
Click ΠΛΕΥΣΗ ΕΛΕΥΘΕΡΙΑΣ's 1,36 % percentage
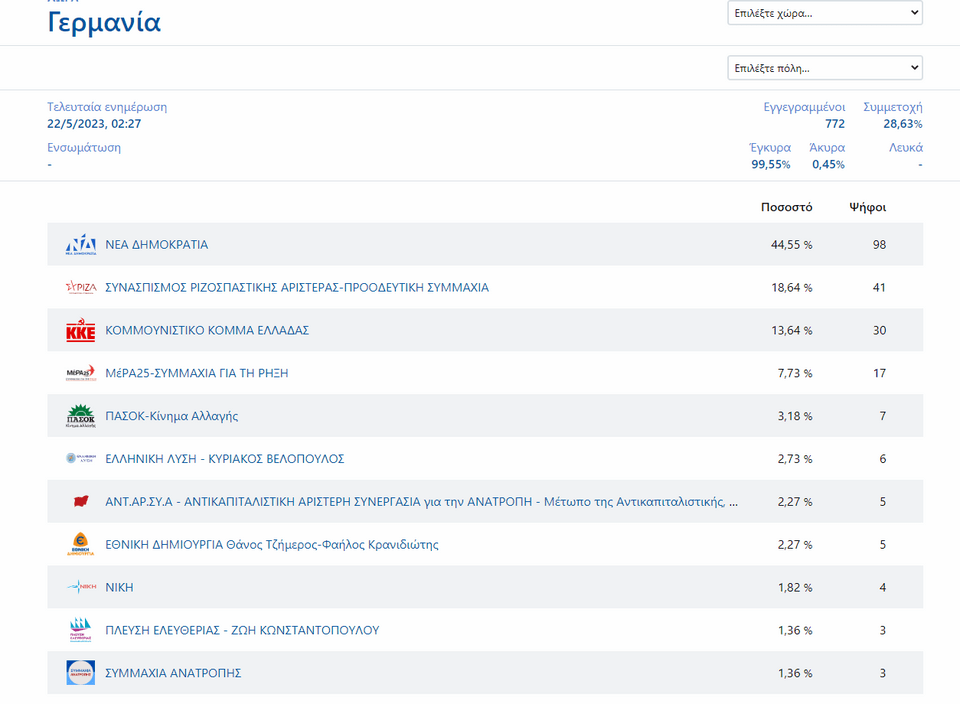[x=795, y=630]
